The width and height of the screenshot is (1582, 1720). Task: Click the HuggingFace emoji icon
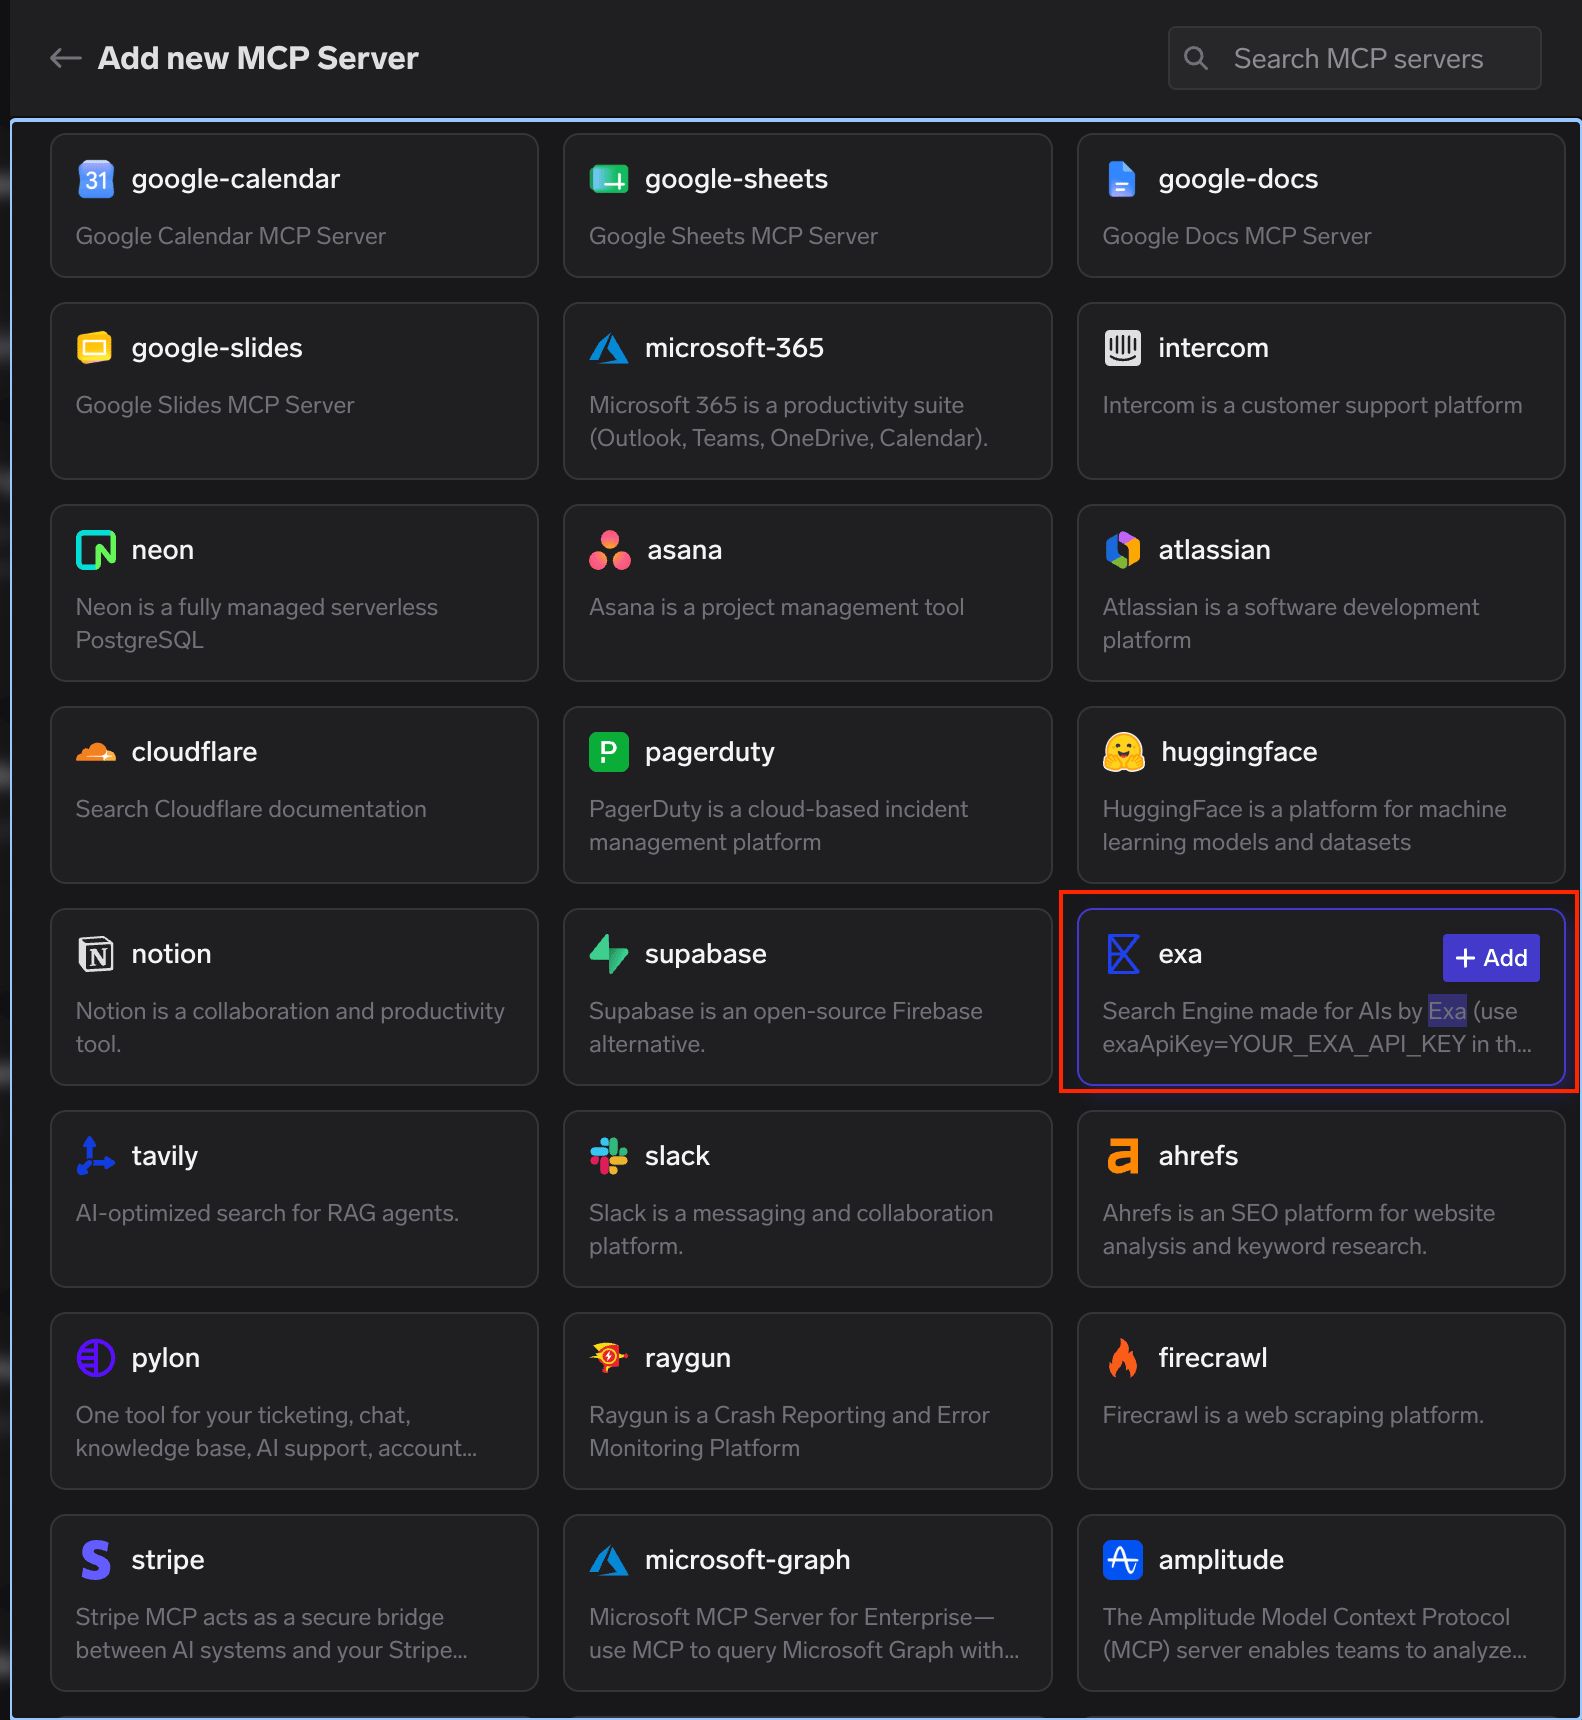click(1124, 752)
